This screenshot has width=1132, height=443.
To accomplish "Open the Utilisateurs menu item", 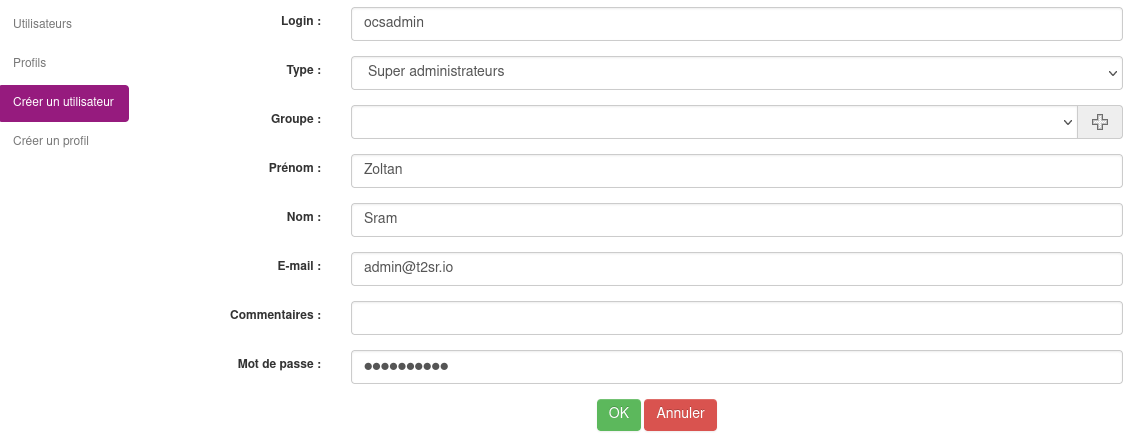I will click(x=43, y=24).
